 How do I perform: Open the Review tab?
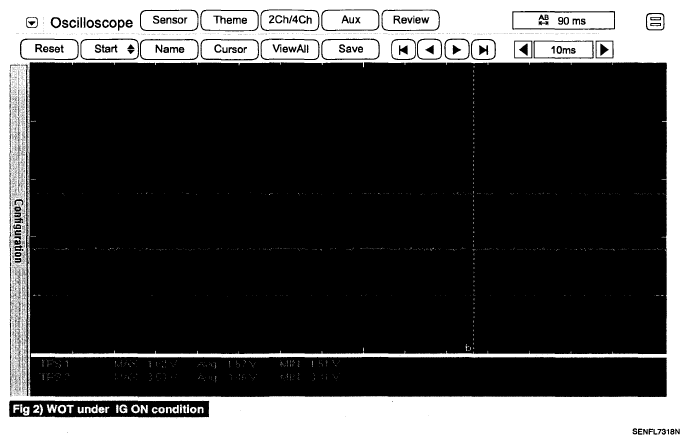[409, 20]
